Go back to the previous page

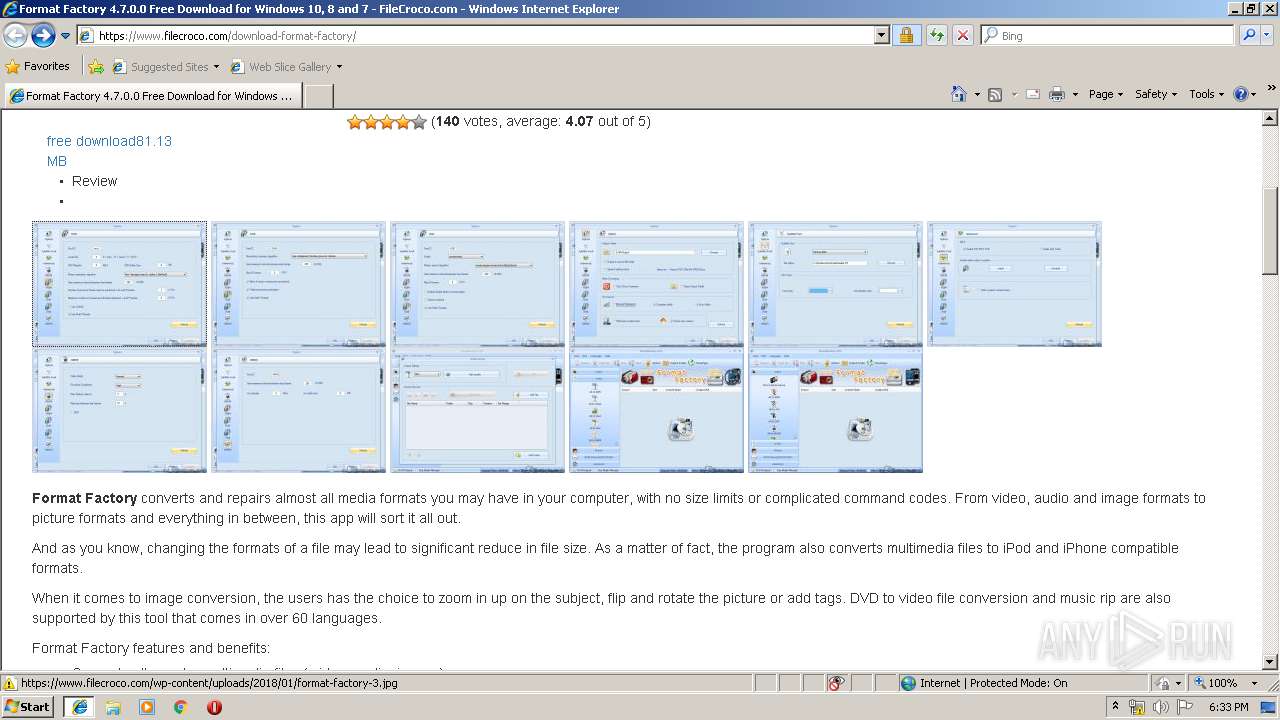pos(15,35)
